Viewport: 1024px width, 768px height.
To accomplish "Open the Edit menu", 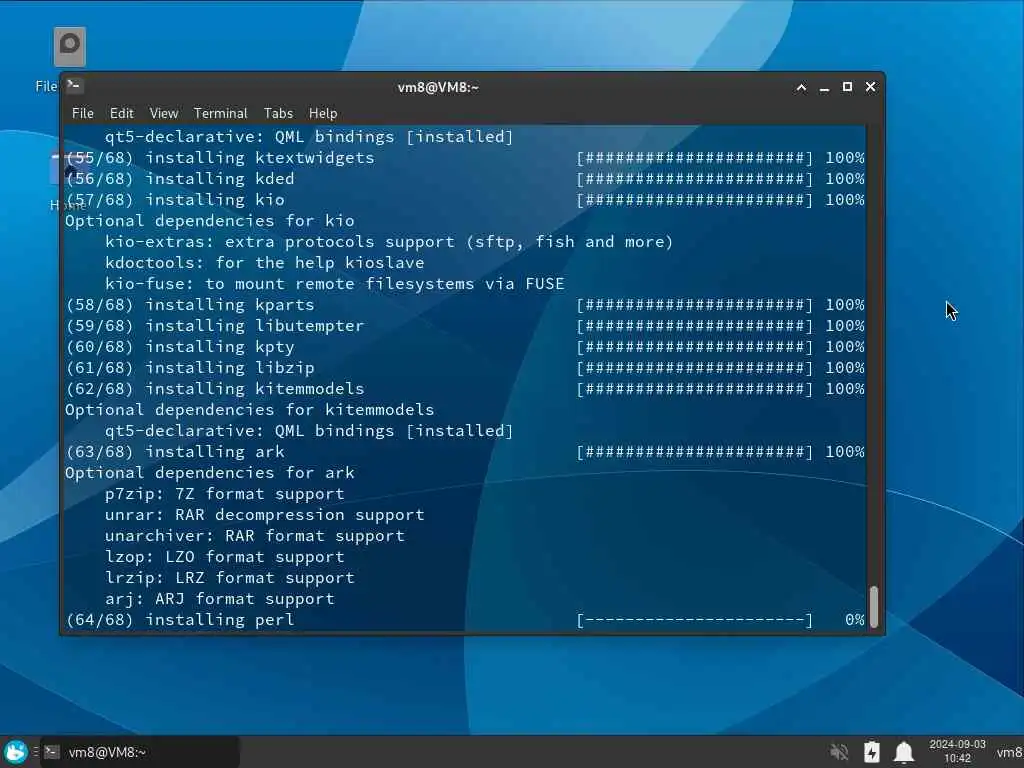I will [121, 114].
